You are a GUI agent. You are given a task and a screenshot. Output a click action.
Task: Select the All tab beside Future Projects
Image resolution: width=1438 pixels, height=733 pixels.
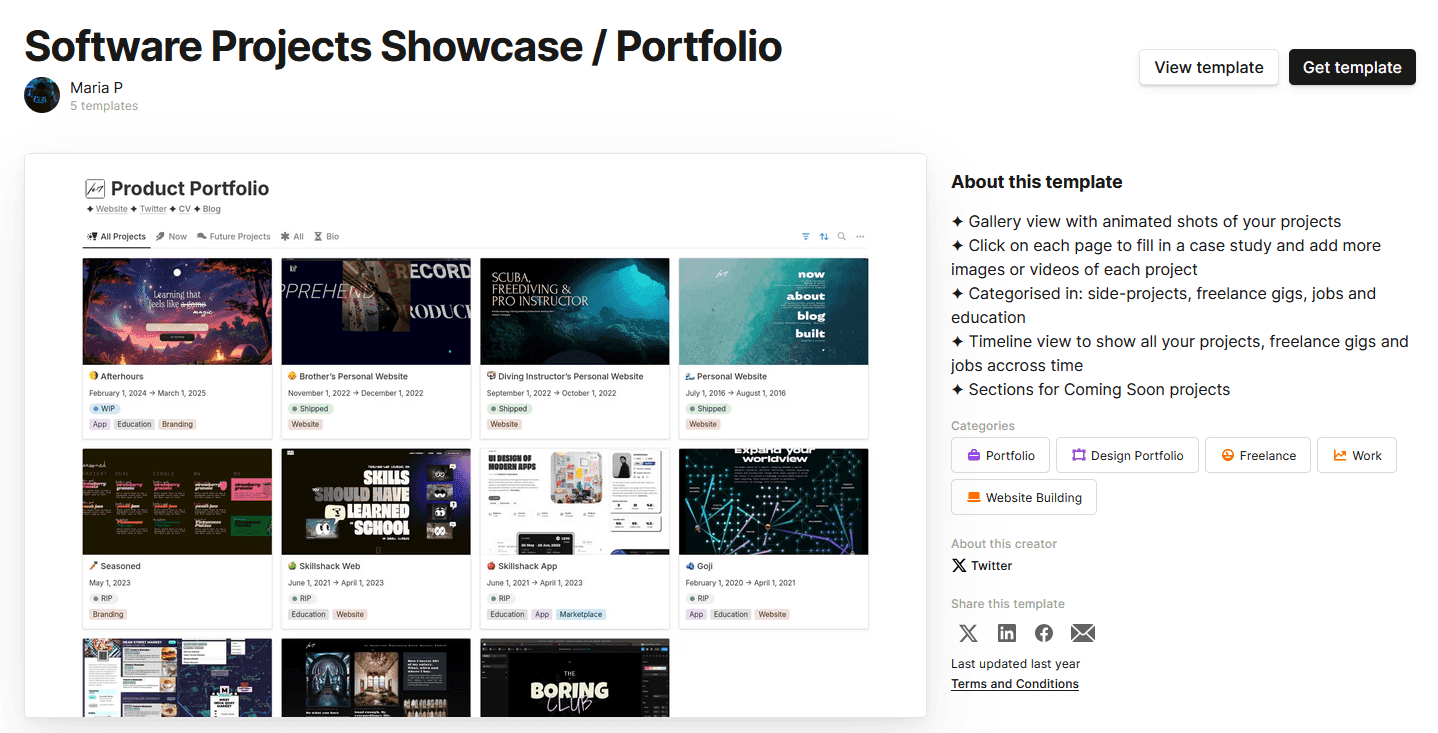(292, 237)
